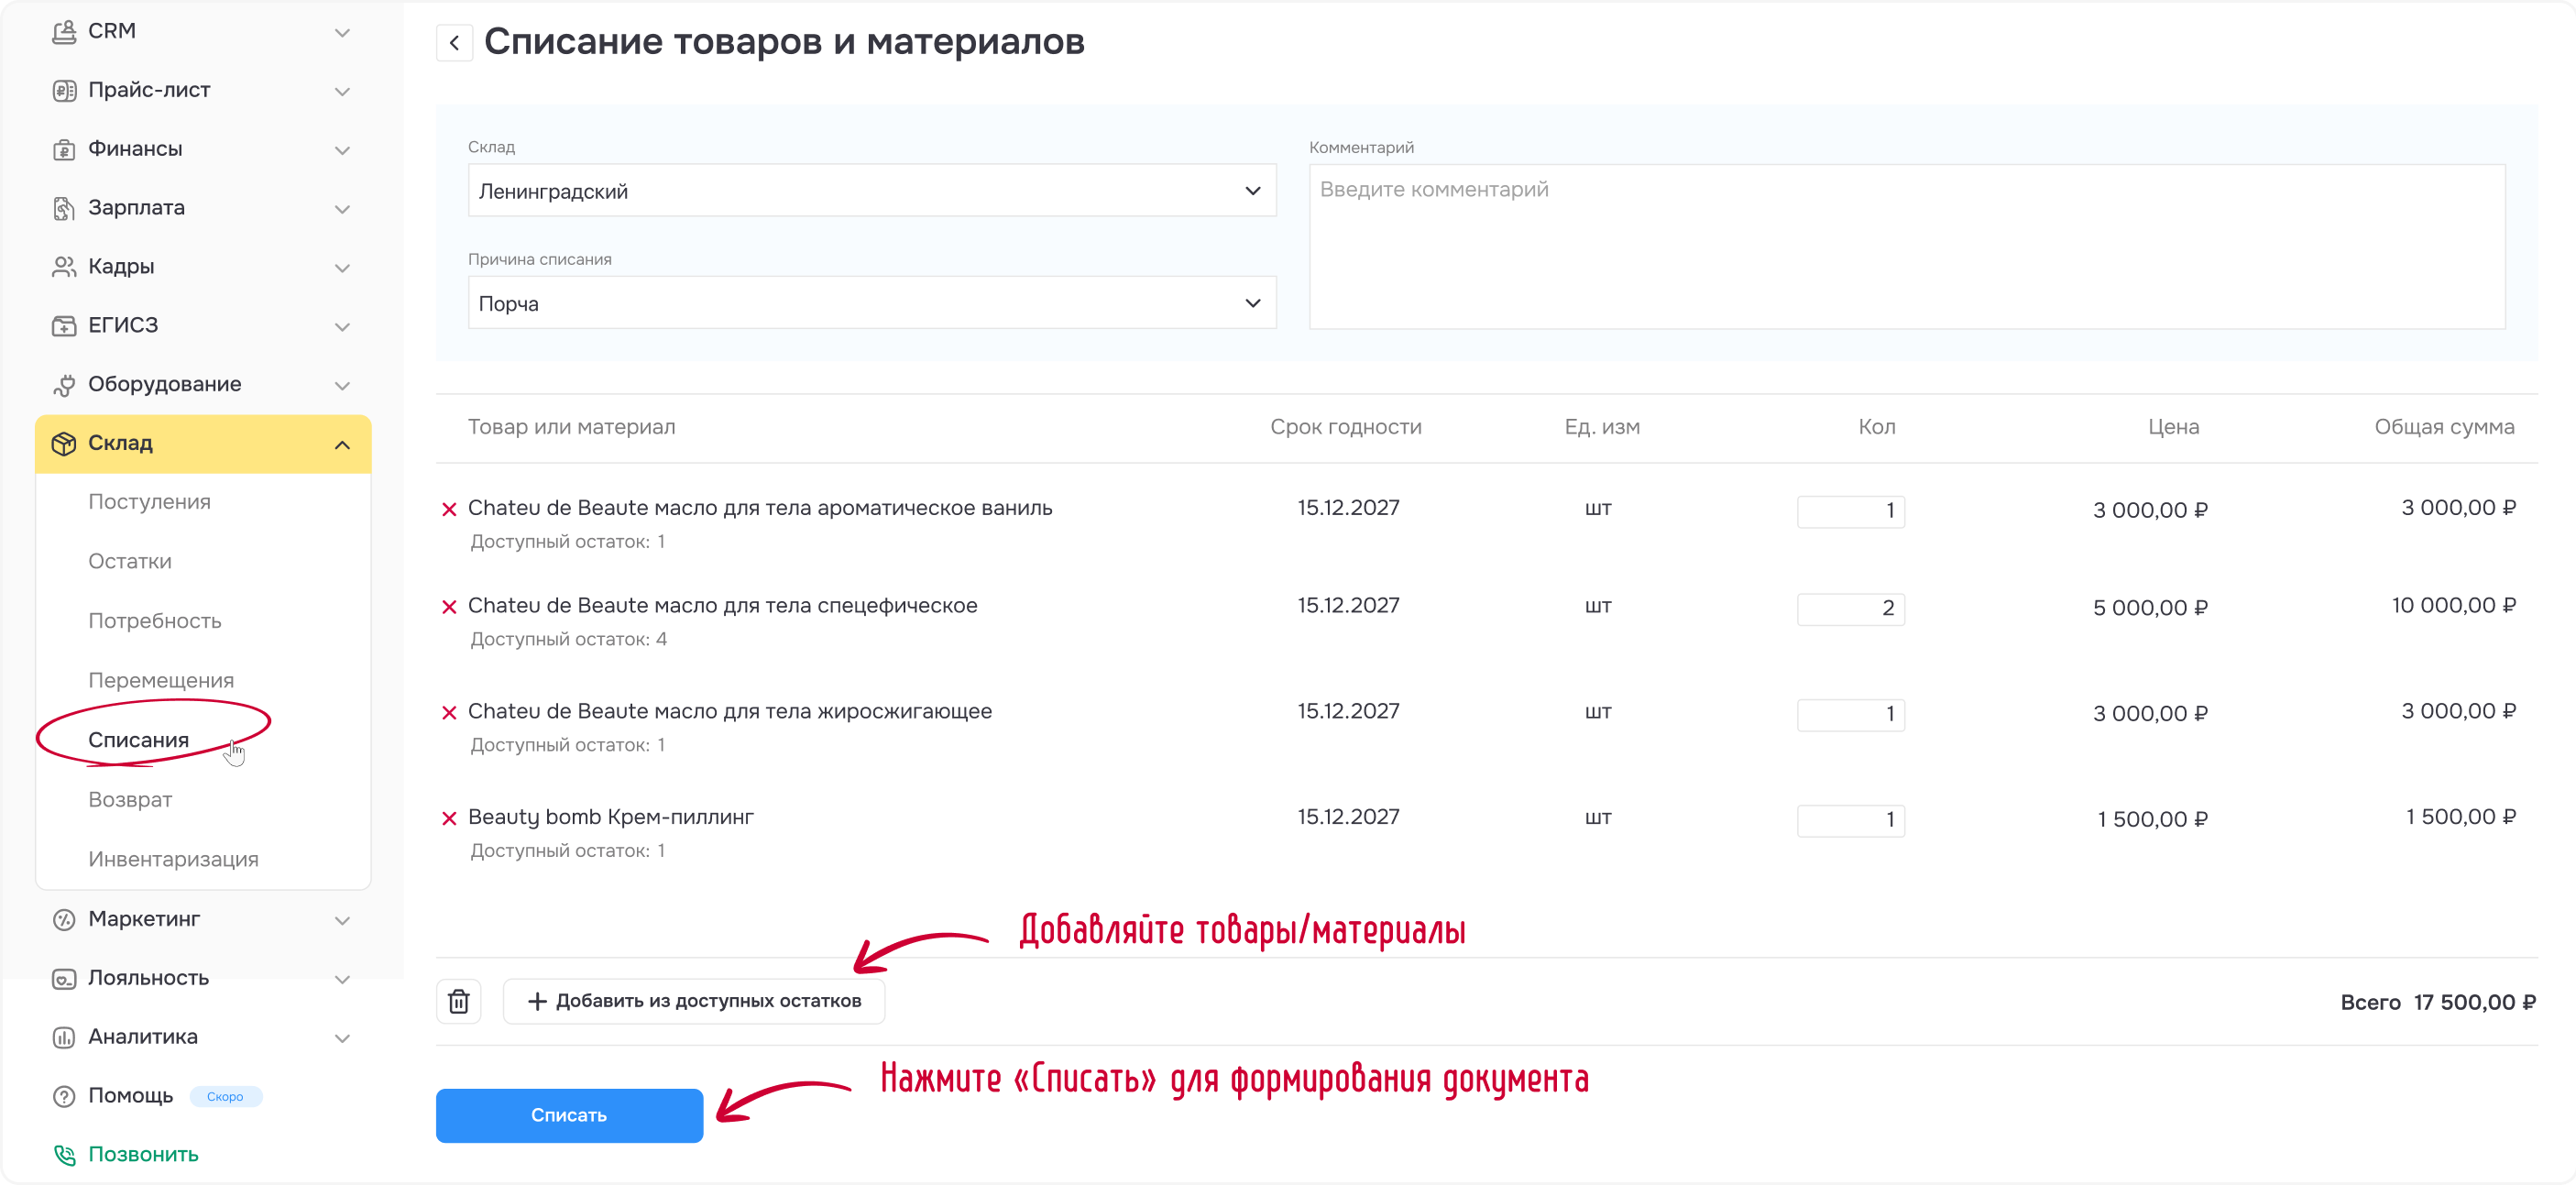The height and width of the screenshot is (1185, 2576).
Task: Click the Маркетинг percent icon
Action: pos(64,920)
